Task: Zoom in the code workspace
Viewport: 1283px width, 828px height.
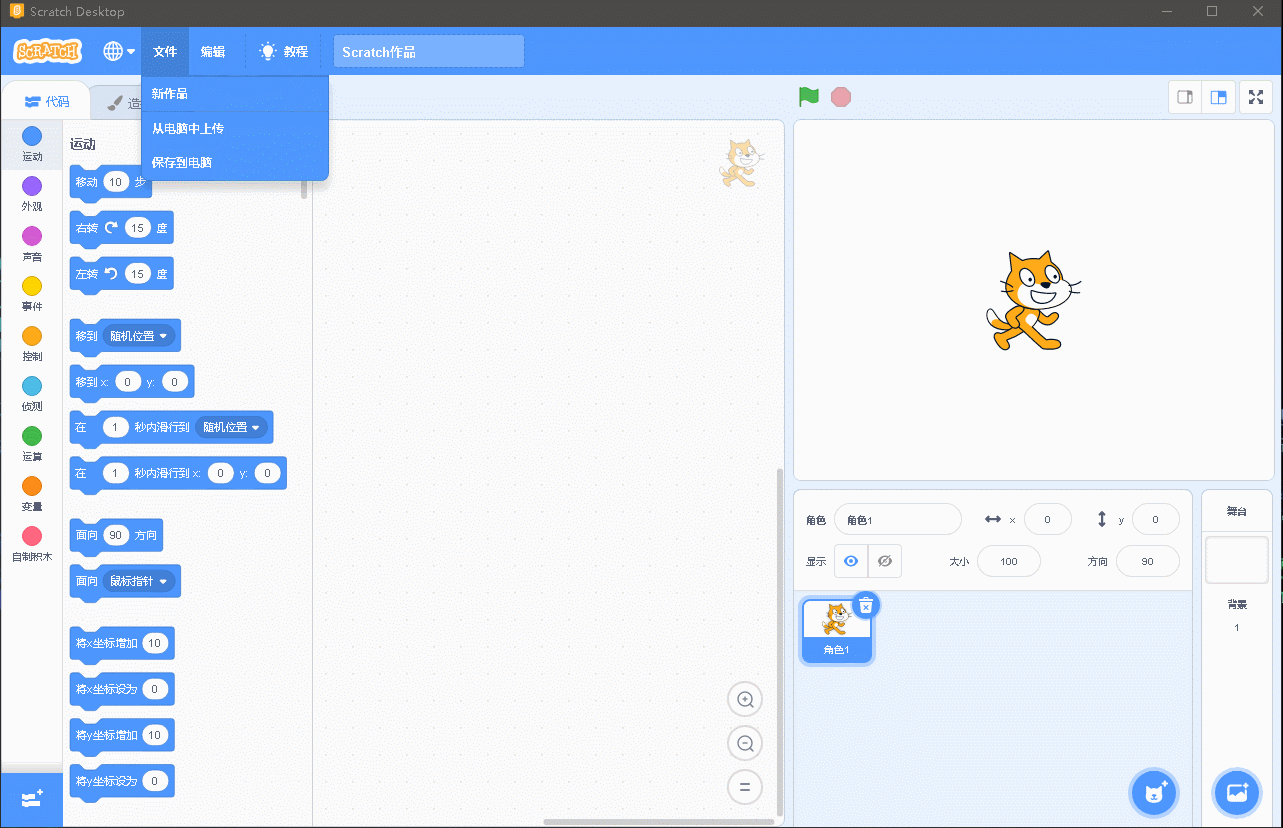Action: pyautogui.click(x=745, y=700)
